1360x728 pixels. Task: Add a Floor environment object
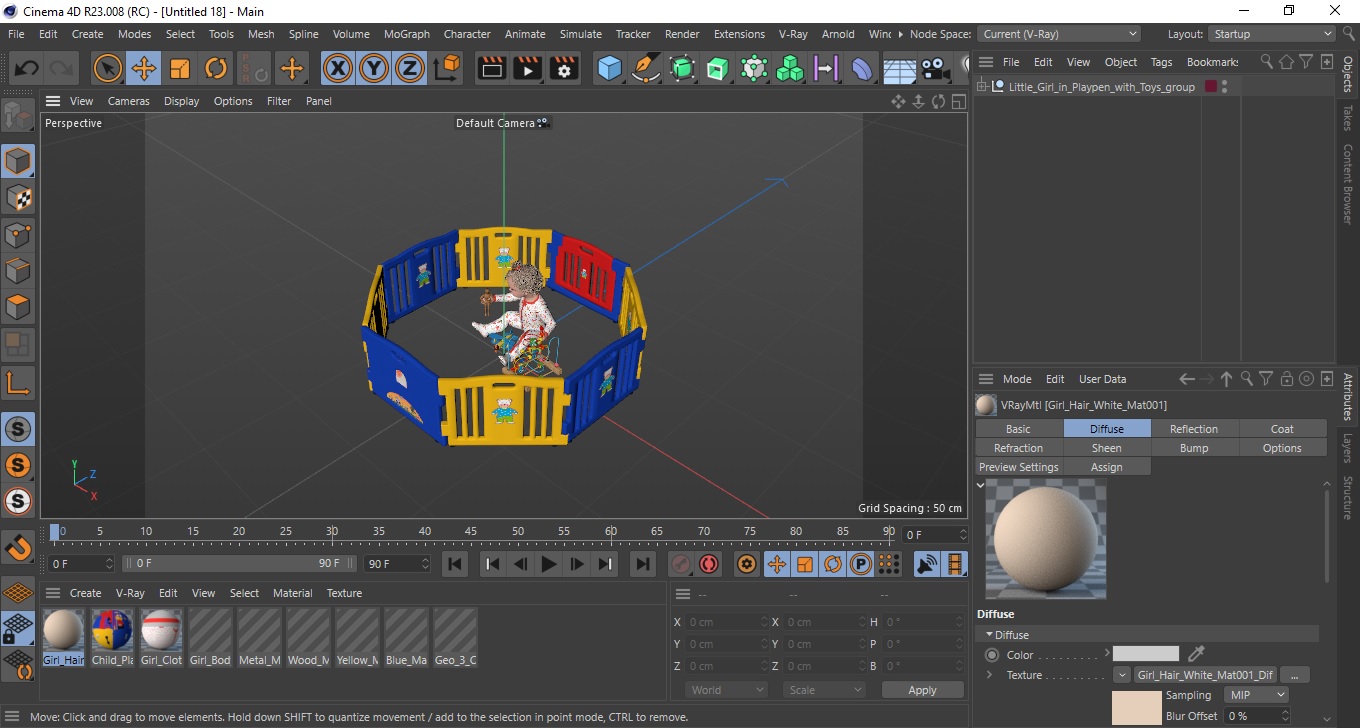click(x=899, y=69)
